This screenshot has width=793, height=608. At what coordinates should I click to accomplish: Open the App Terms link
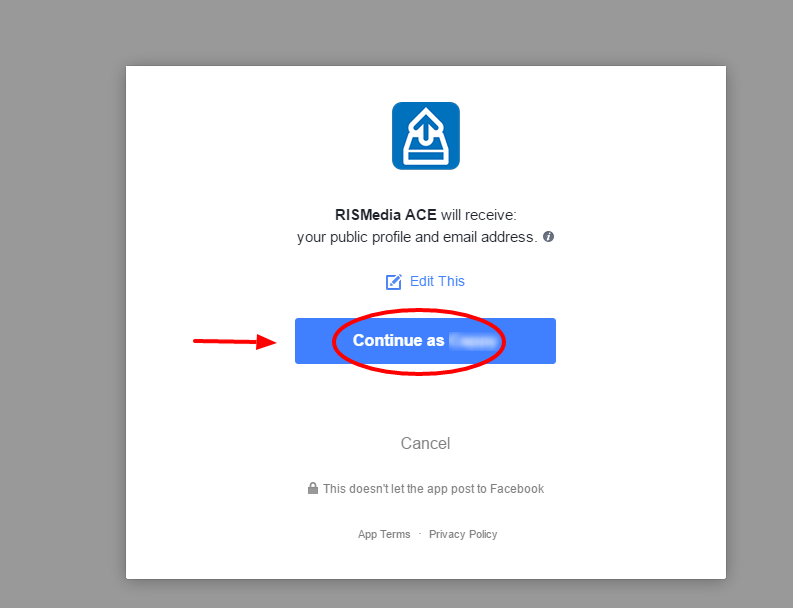pos(384,534)
